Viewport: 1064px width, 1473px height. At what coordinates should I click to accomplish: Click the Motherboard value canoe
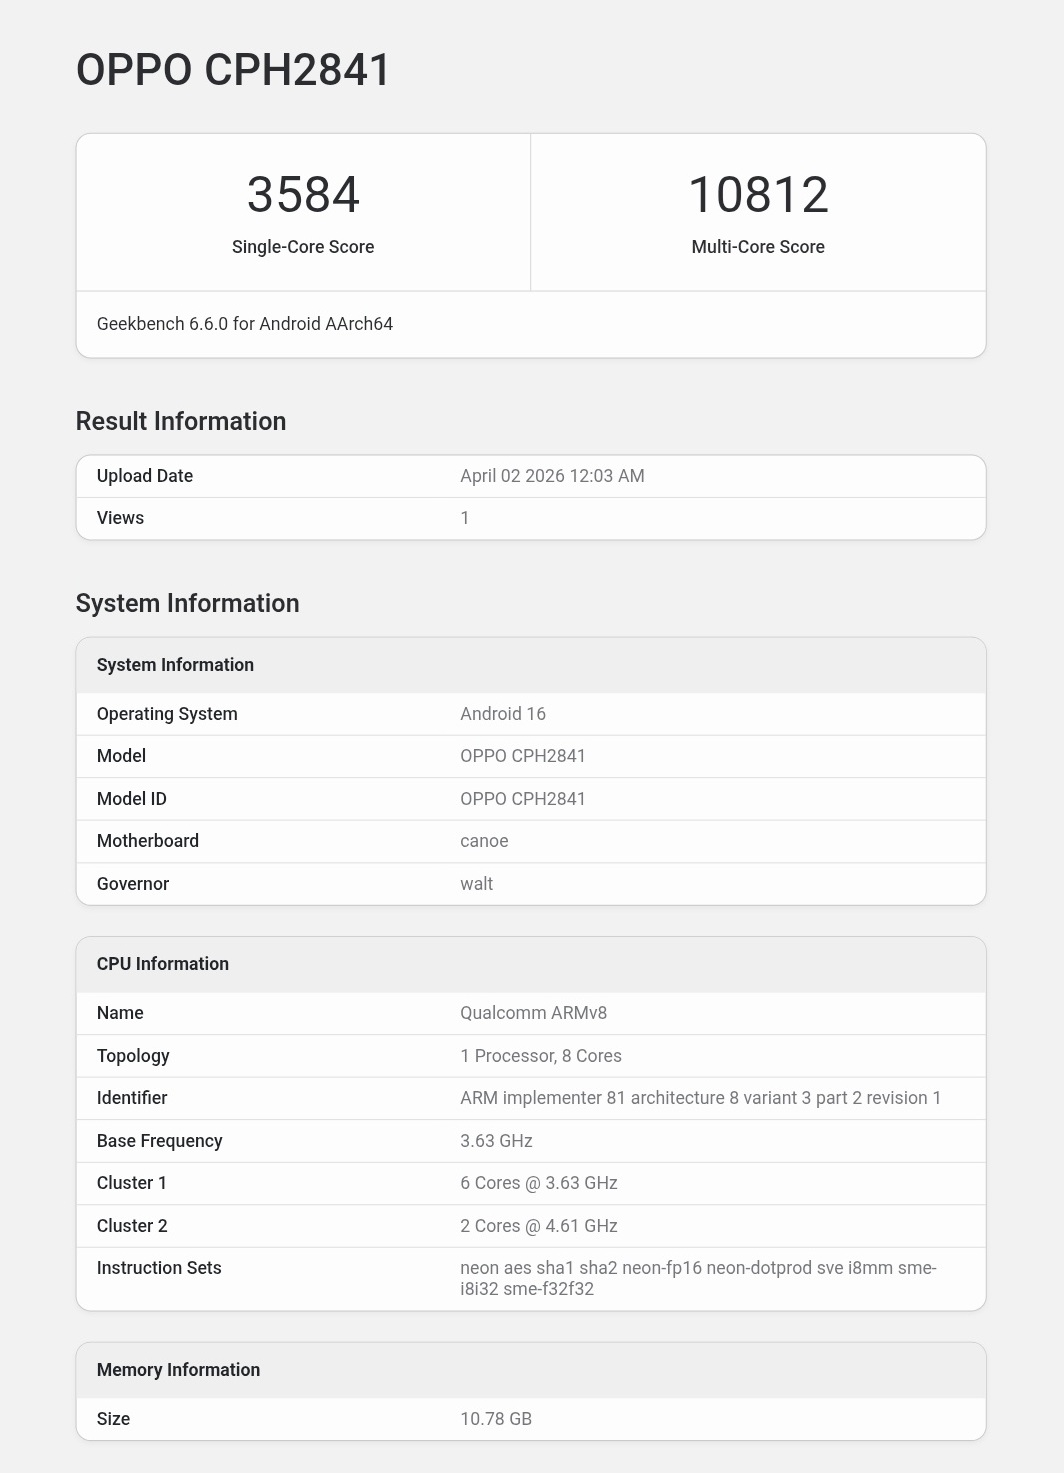pos(484,840)
